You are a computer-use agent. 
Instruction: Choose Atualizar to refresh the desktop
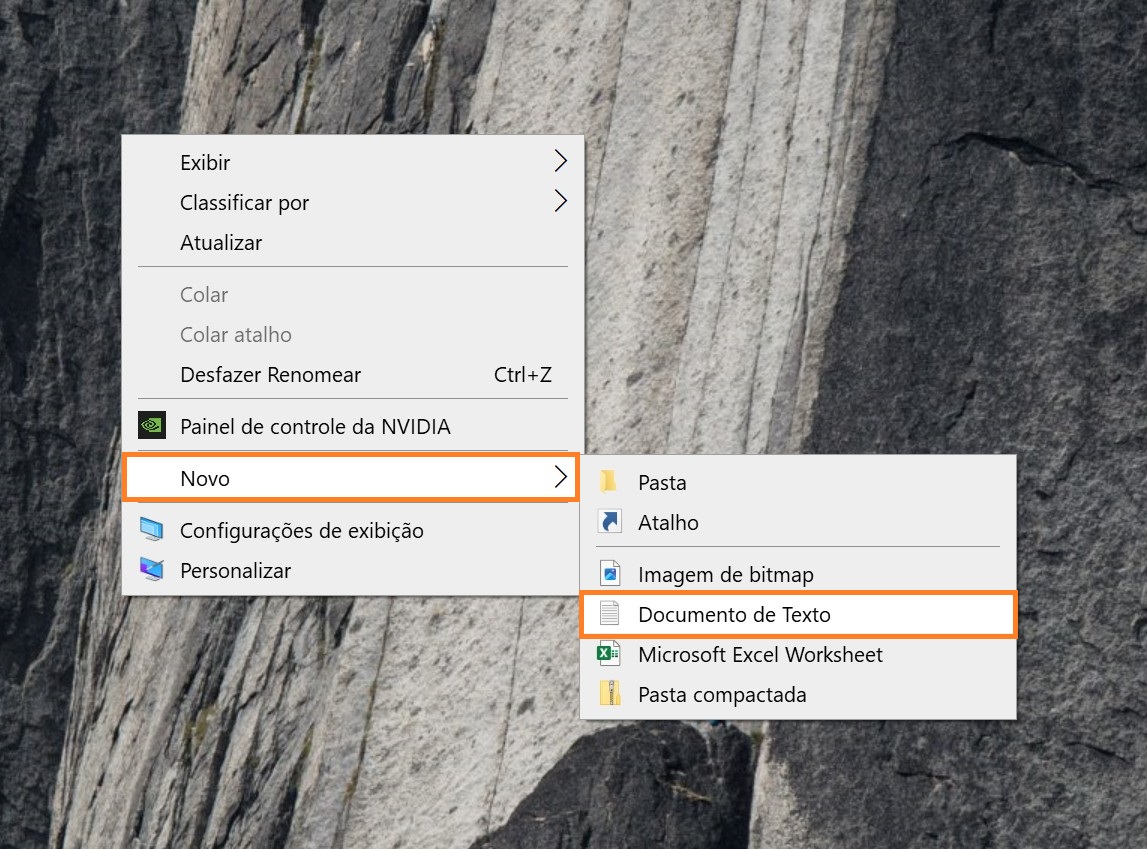click(221, 242)
